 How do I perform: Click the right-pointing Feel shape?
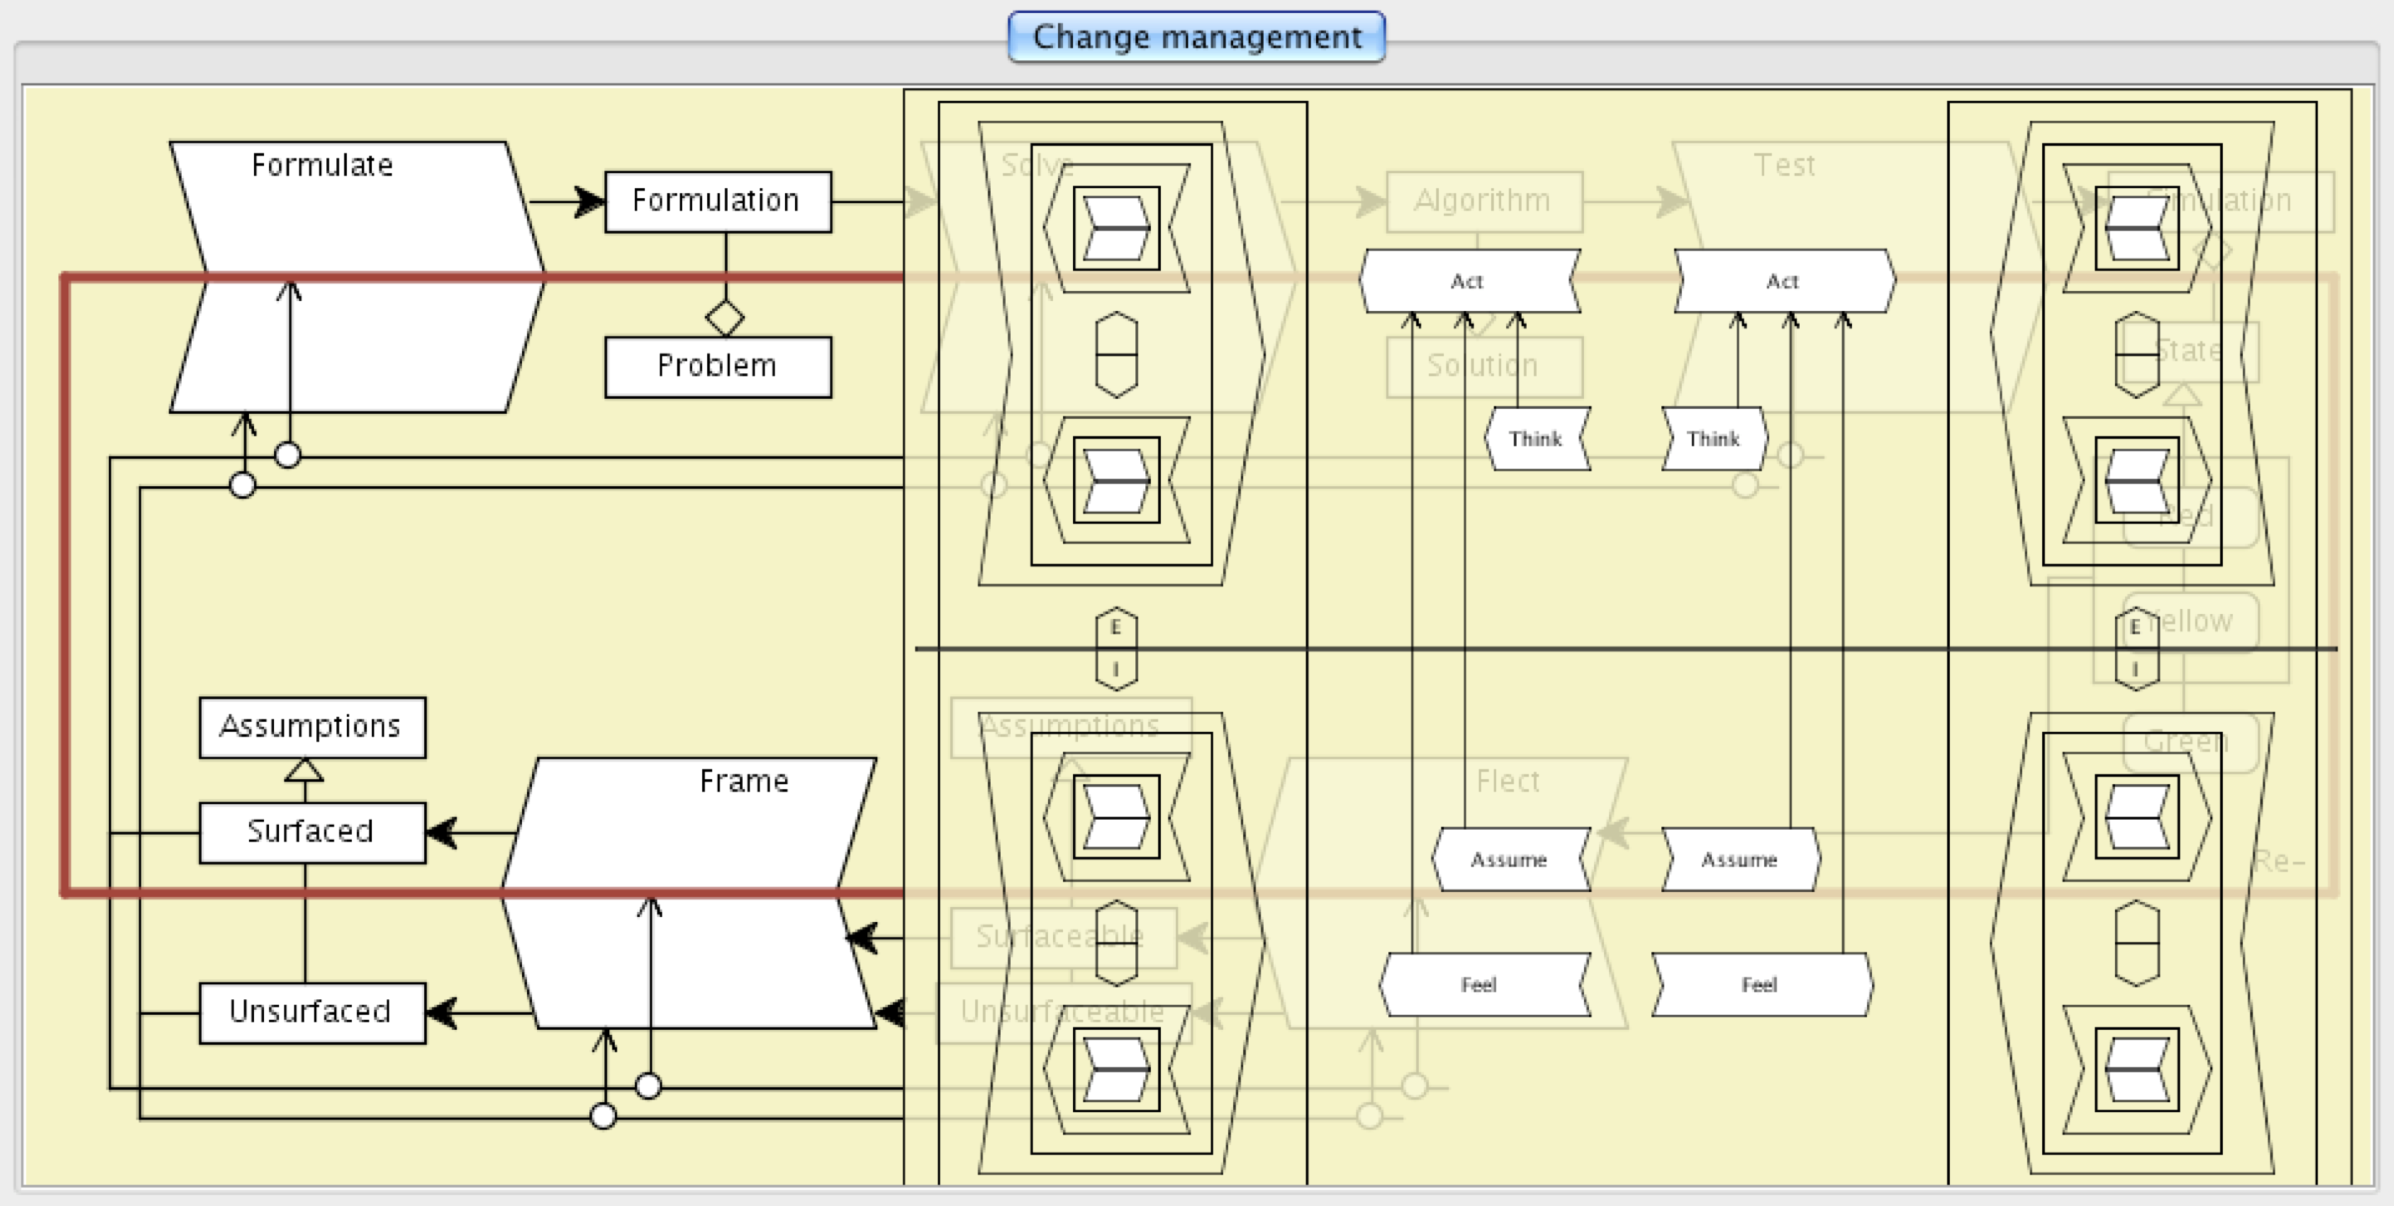click(x=1760, y=985)
